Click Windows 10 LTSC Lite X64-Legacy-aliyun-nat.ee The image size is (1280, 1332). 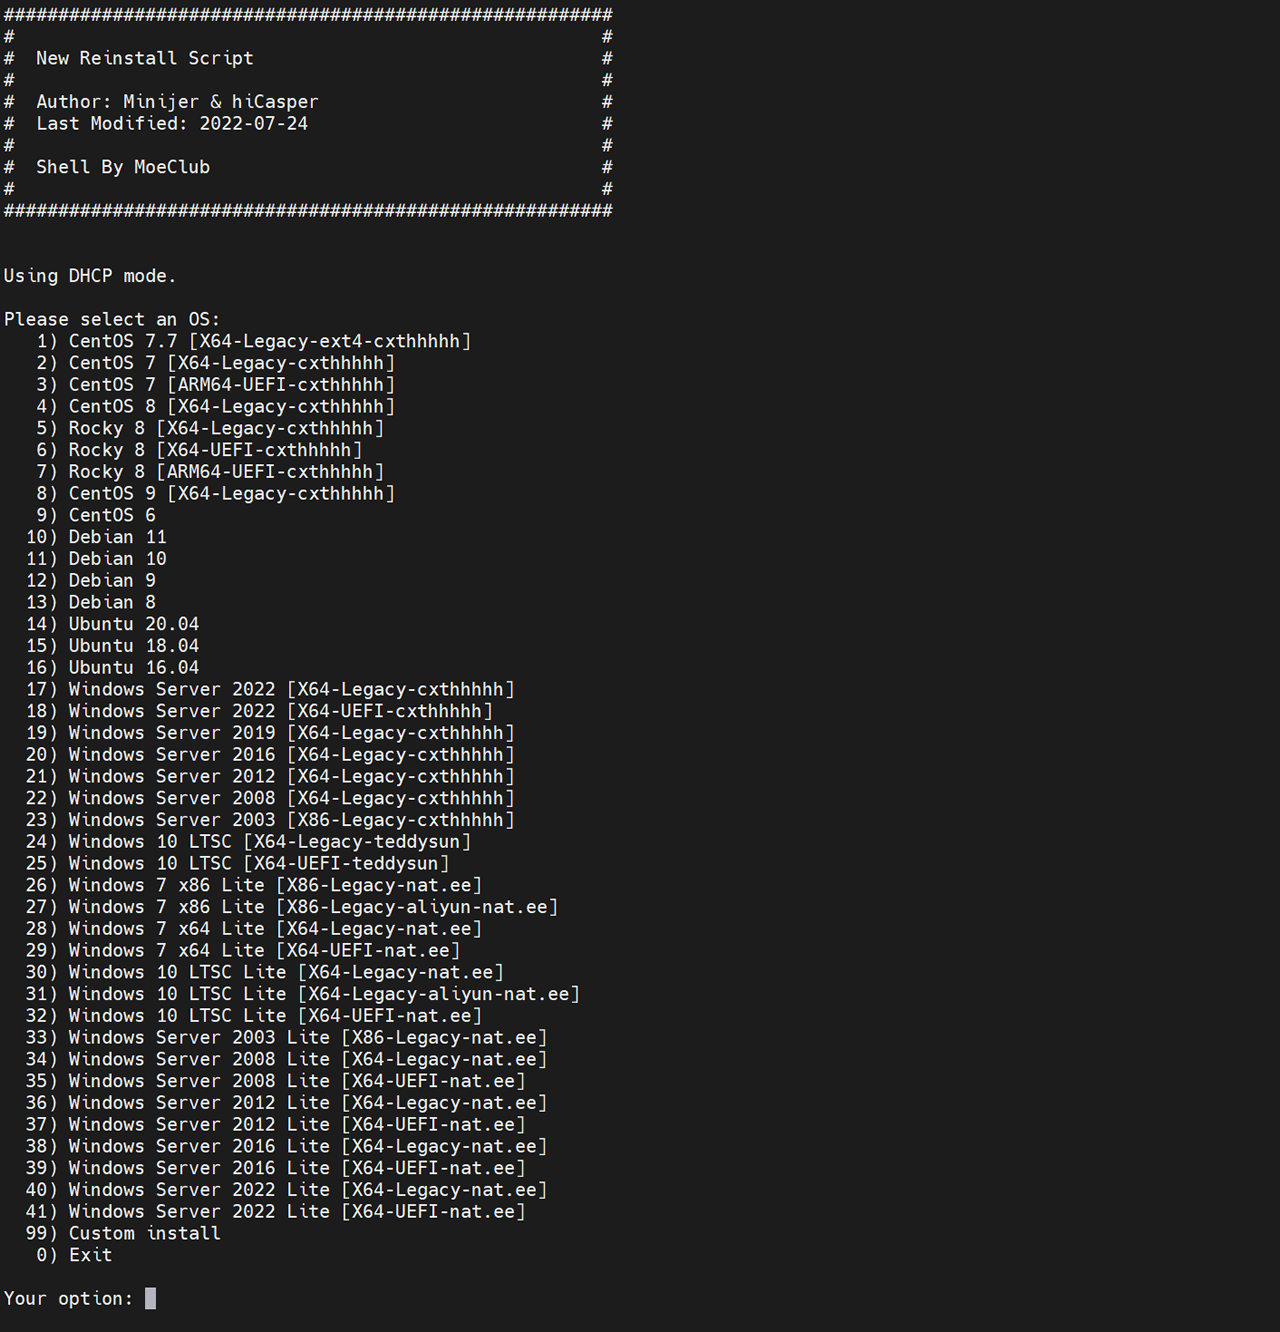tap(303, 994)
